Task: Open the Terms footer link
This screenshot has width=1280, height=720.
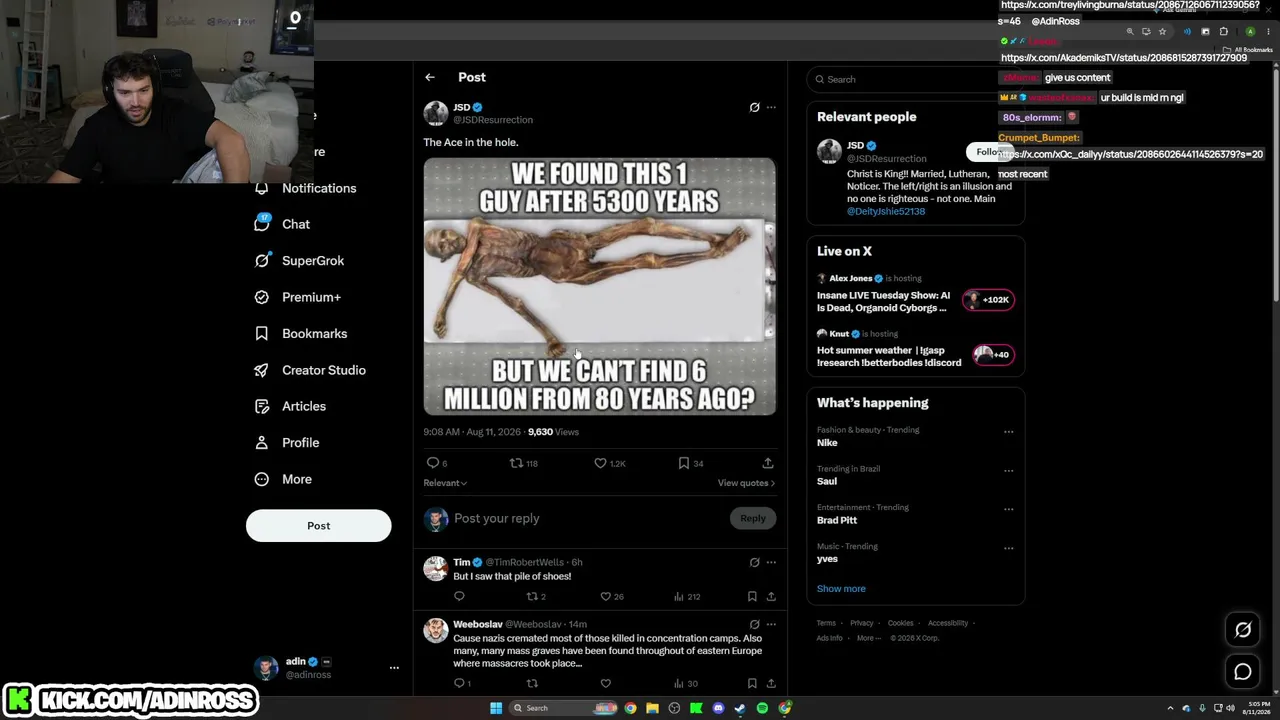Action: point(826,623)
